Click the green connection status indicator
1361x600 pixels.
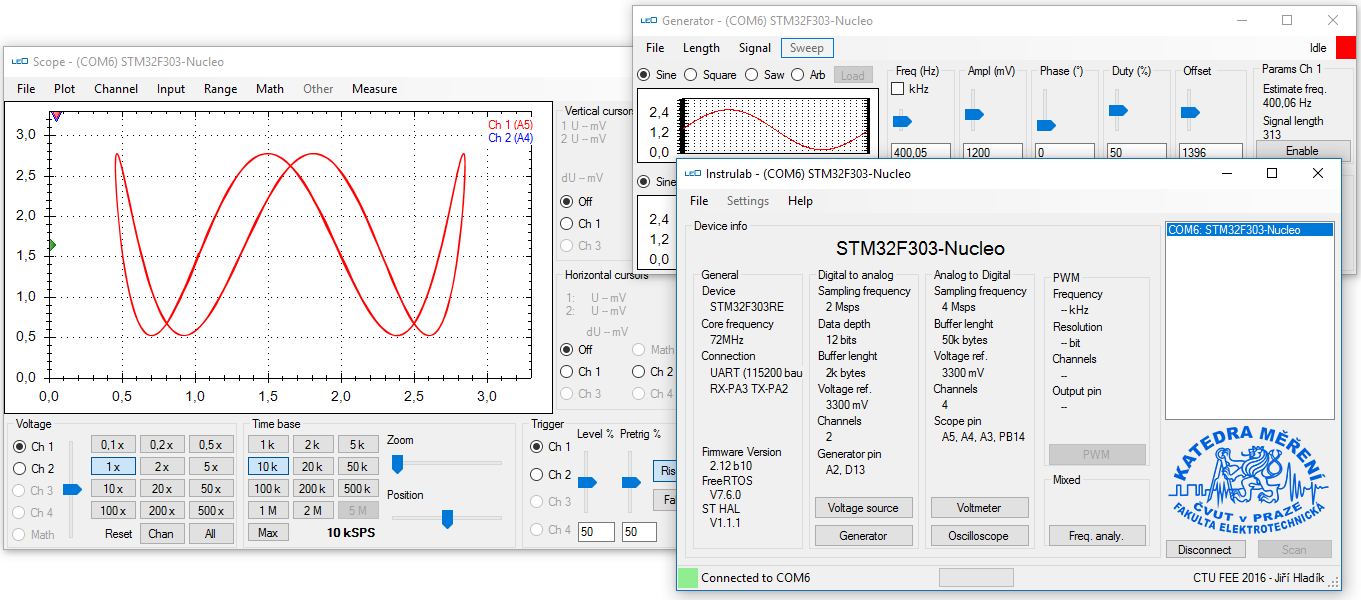687,578
